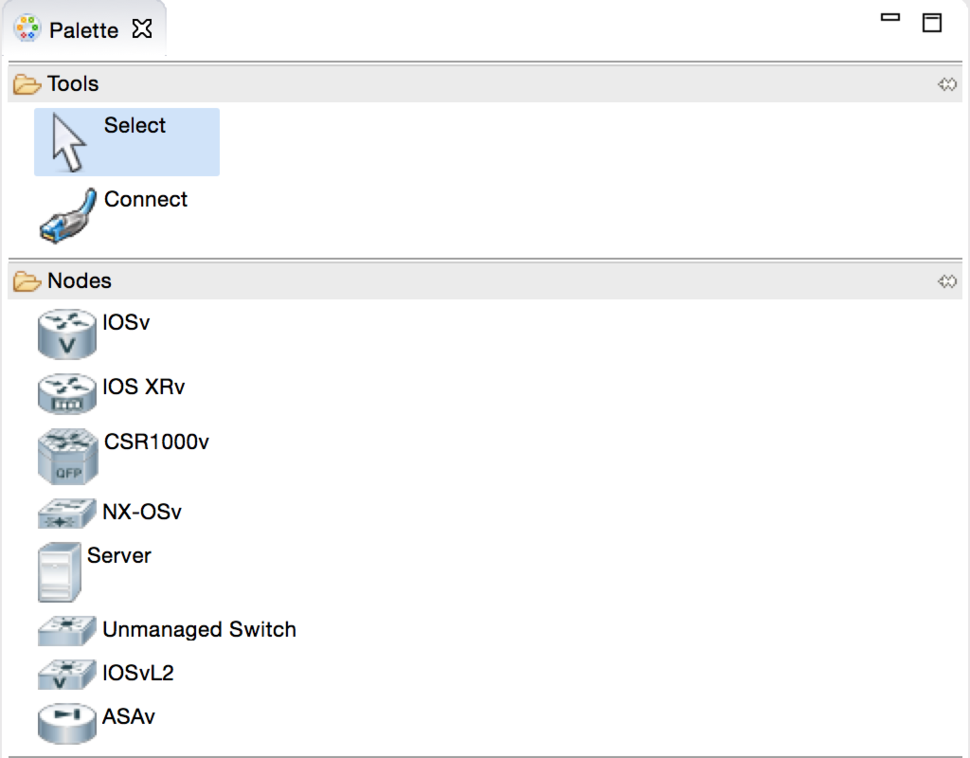Choose the IOSvL2 switch icon

click(67, 674)
